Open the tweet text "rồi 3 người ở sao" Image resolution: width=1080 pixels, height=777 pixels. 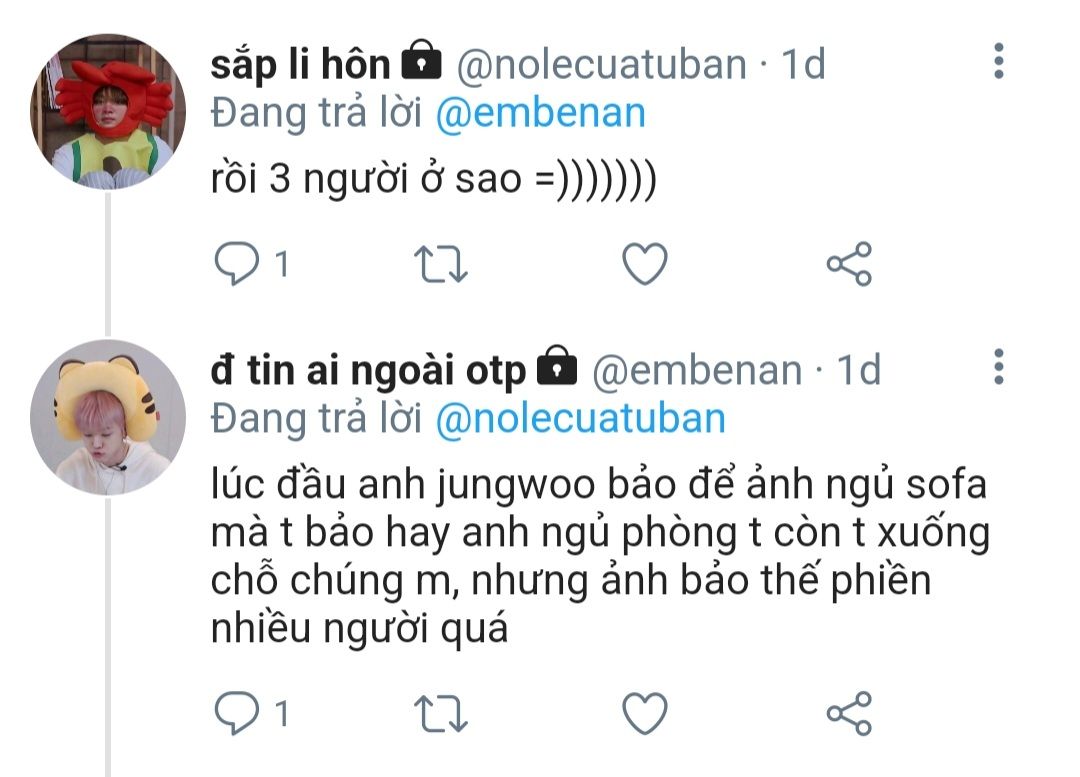433,182
